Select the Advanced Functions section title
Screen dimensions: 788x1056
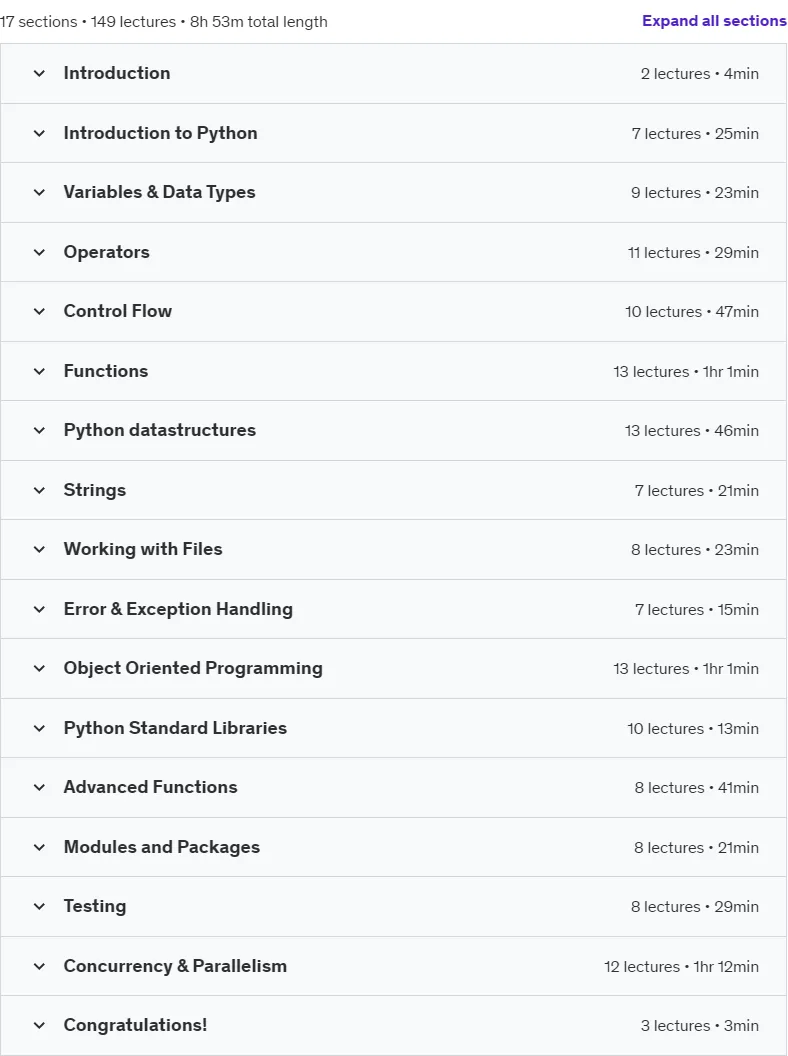click(x=150, y=787)
